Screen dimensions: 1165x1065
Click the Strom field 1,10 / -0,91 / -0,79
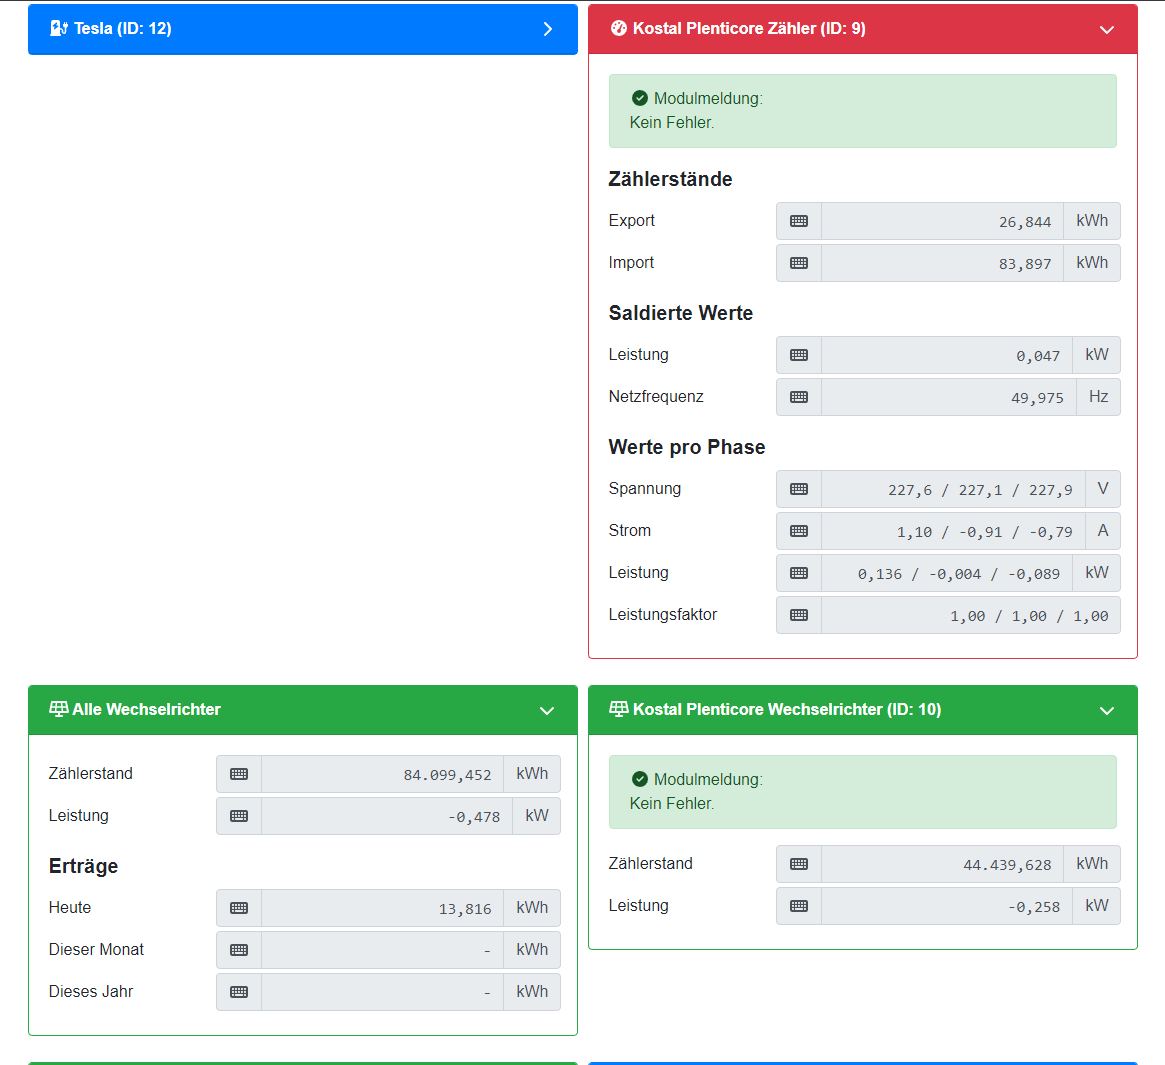click(953, 531)
